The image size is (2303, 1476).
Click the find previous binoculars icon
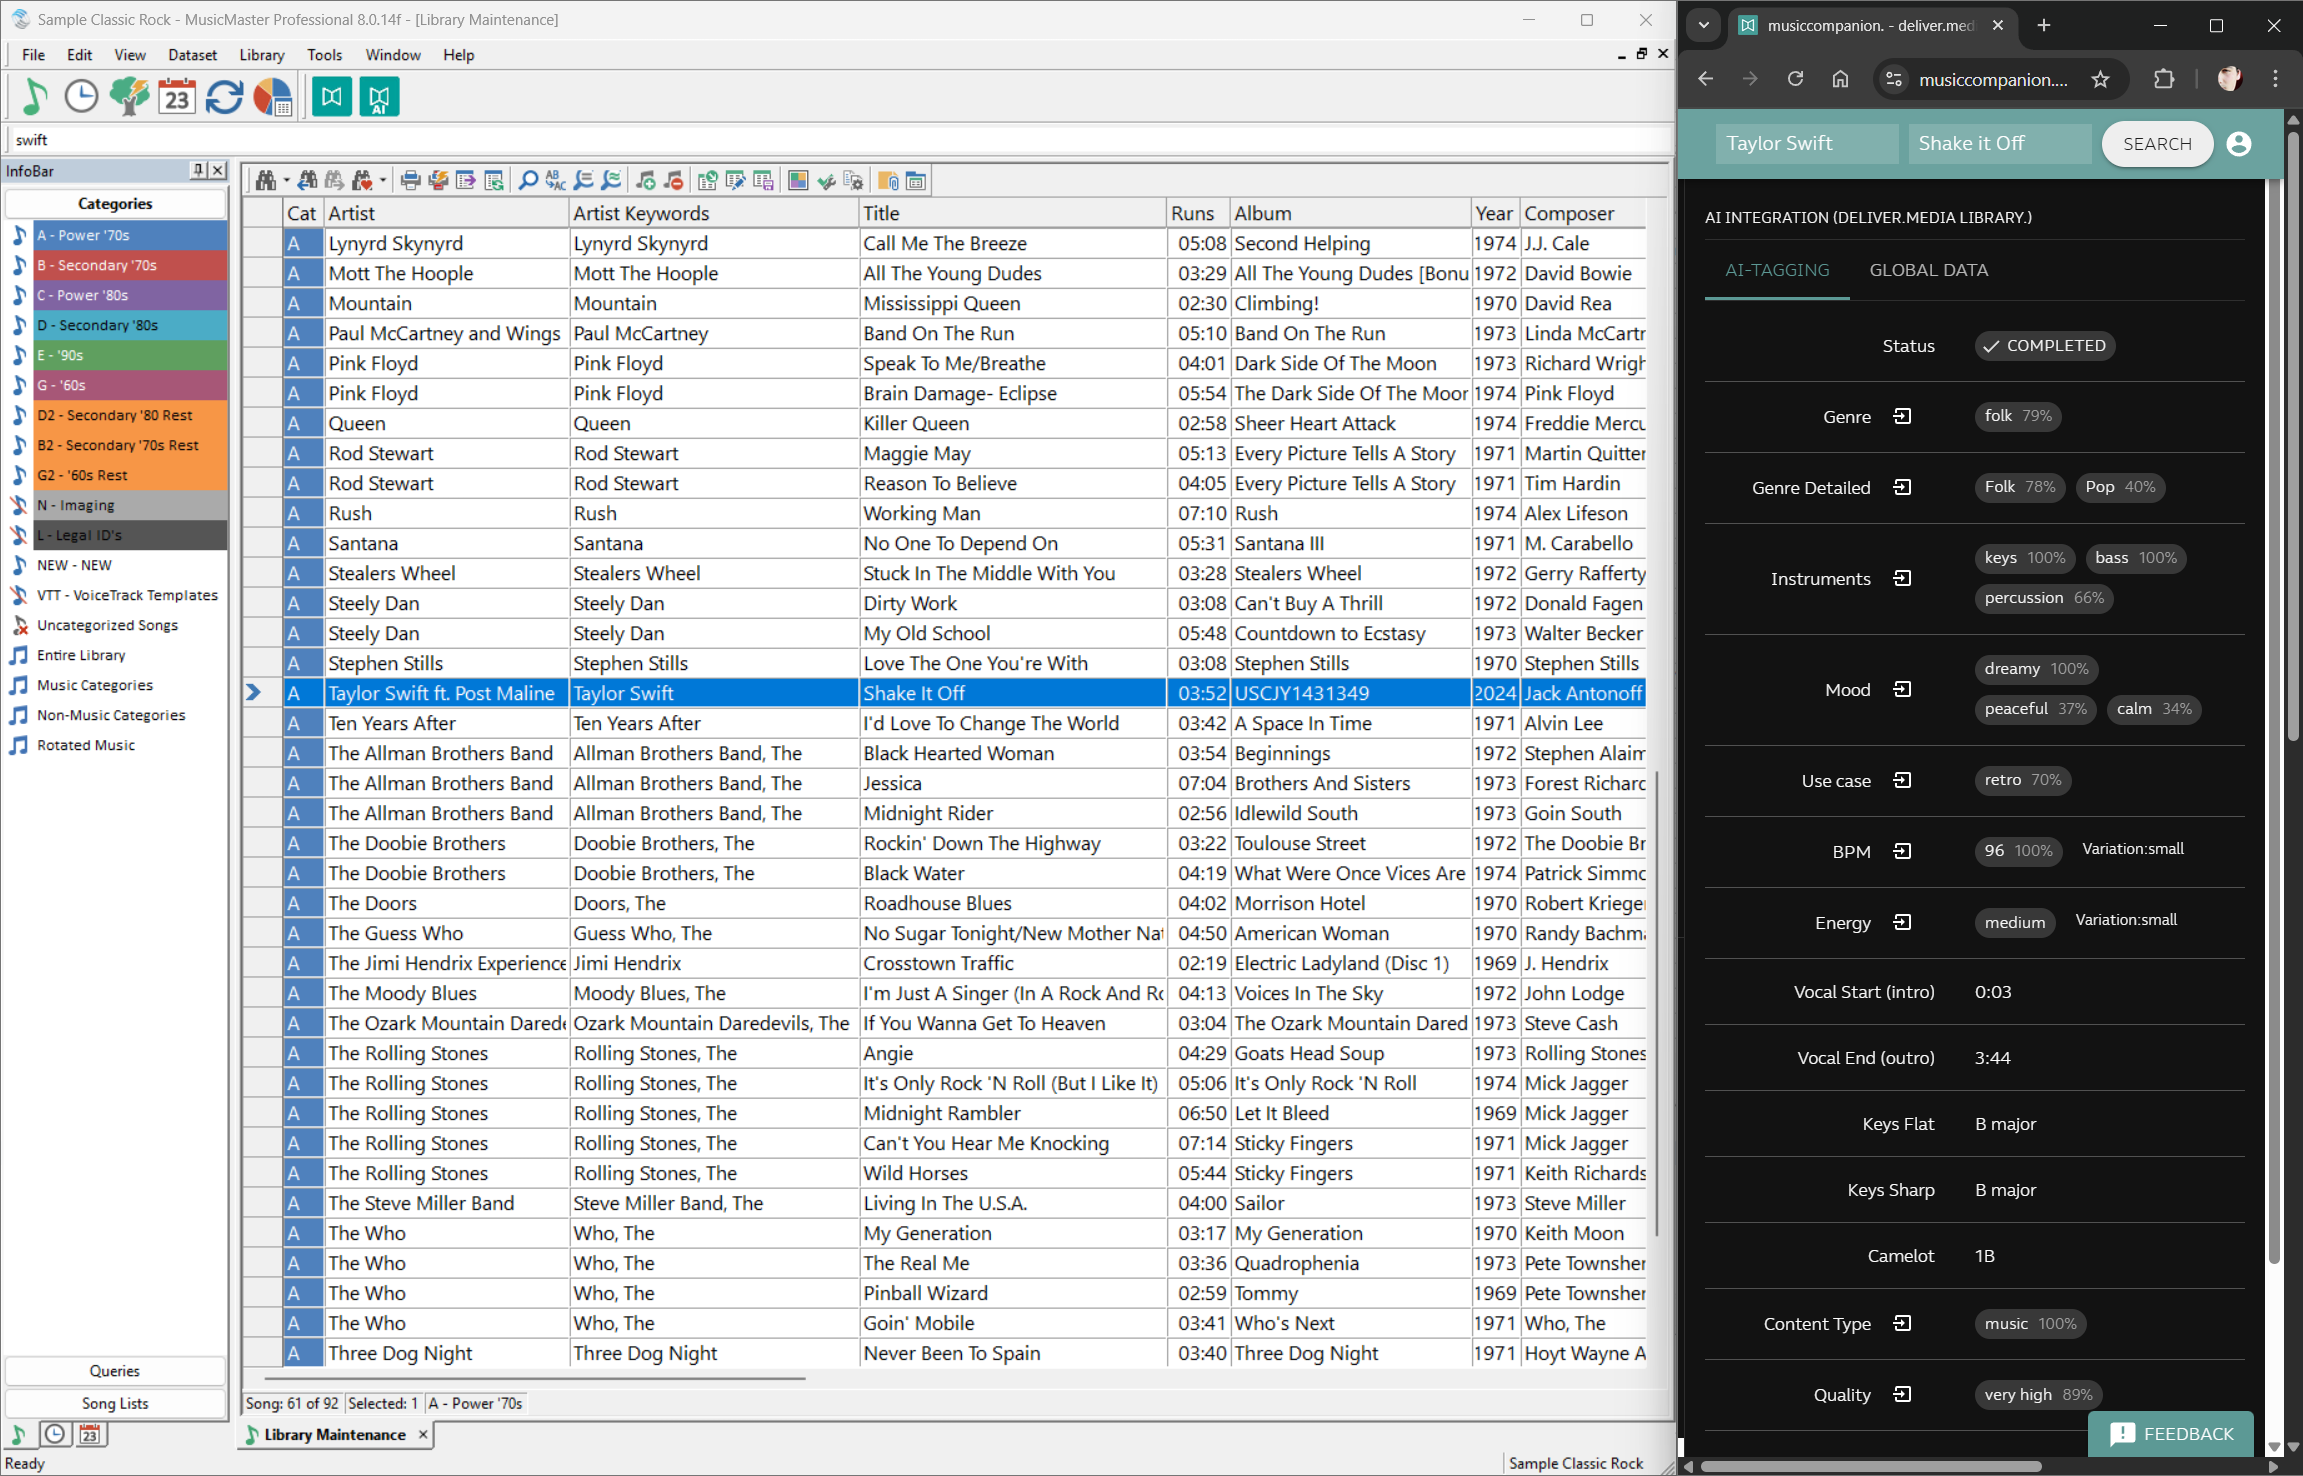(x=307, y=181)
